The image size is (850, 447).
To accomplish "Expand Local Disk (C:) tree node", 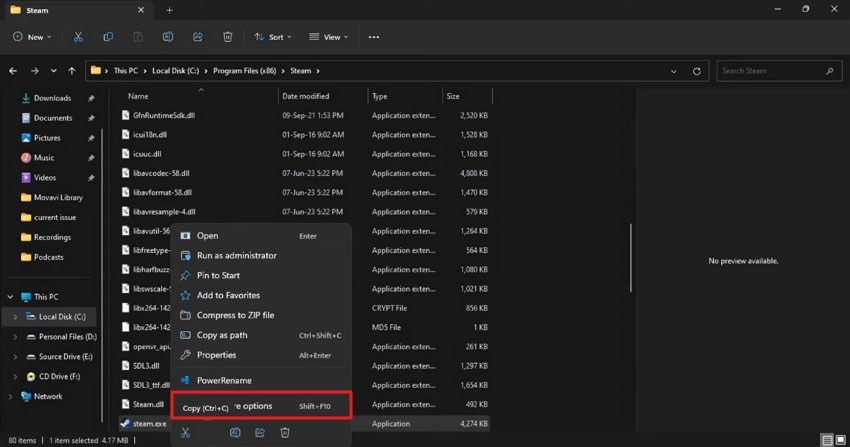I will tap(15, 317).
